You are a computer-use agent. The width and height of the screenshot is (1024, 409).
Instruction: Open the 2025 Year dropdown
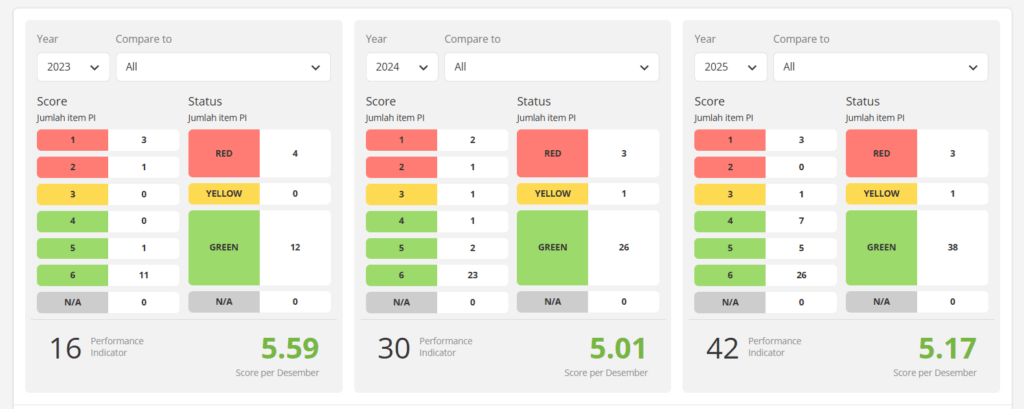(730, 67)
